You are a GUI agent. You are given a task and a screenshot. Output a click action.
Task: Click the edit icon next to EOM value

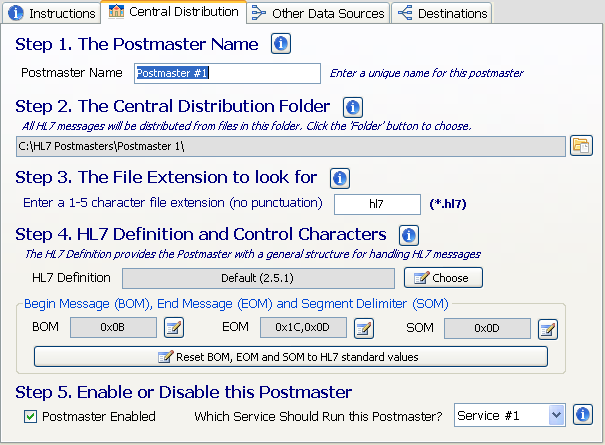coord(364,327)
